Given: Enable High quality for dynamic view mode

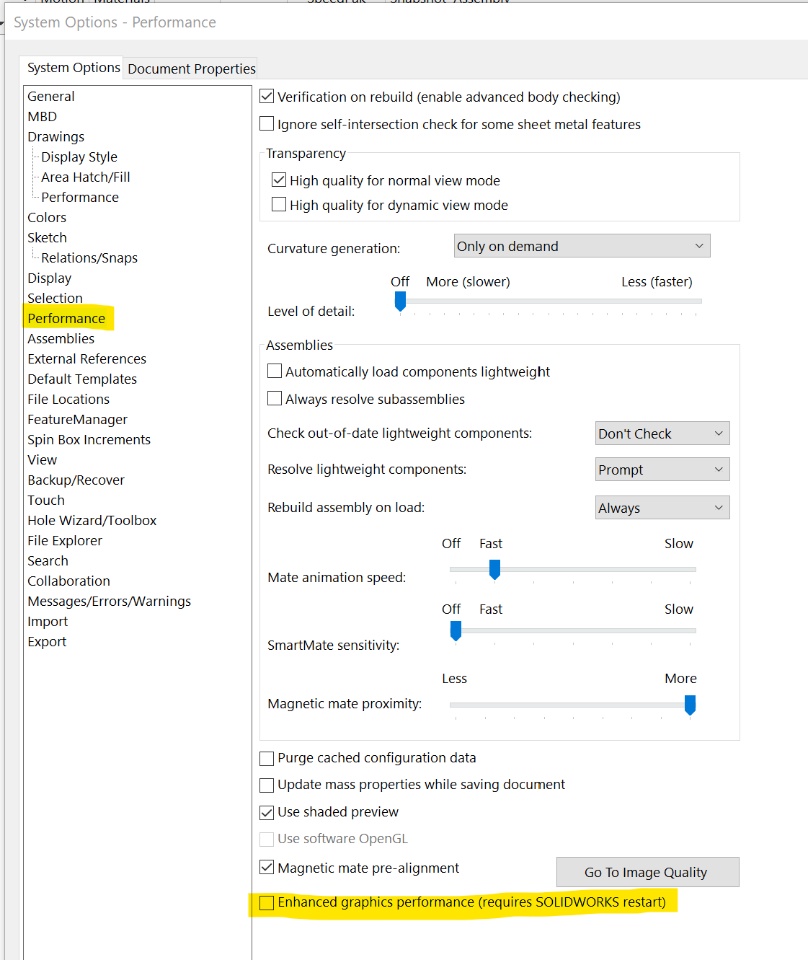Looking at the screenshot, I should pos(279,204).
